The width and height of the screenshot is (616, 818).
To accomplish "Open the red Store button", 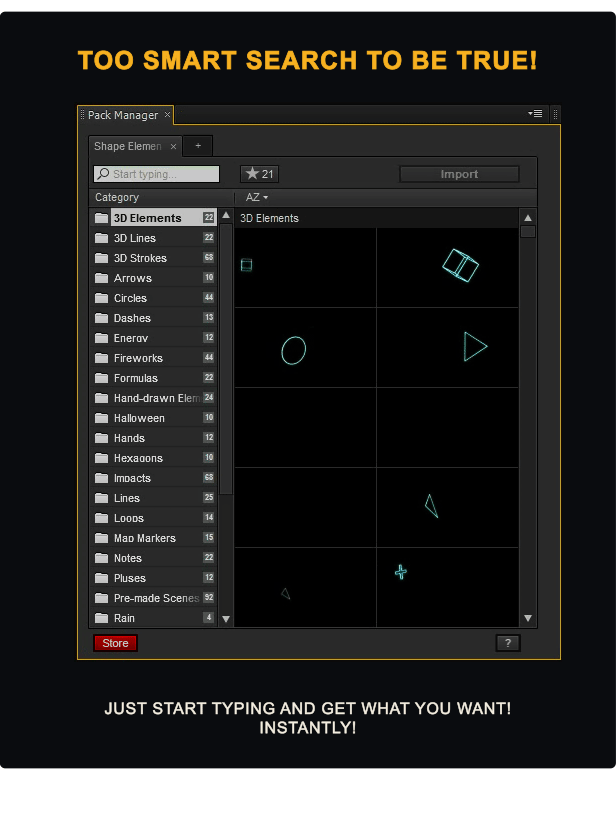I will 115,643.
